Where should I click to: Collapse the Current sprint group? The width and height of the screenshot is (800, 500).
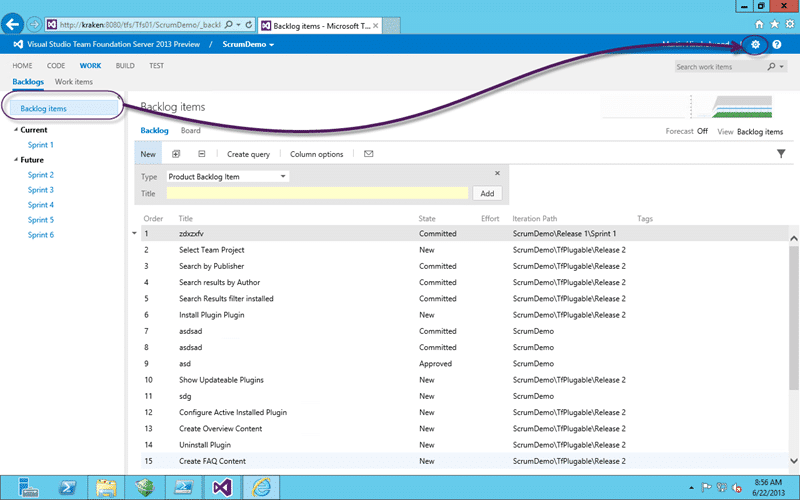click(x=16, y=130)
